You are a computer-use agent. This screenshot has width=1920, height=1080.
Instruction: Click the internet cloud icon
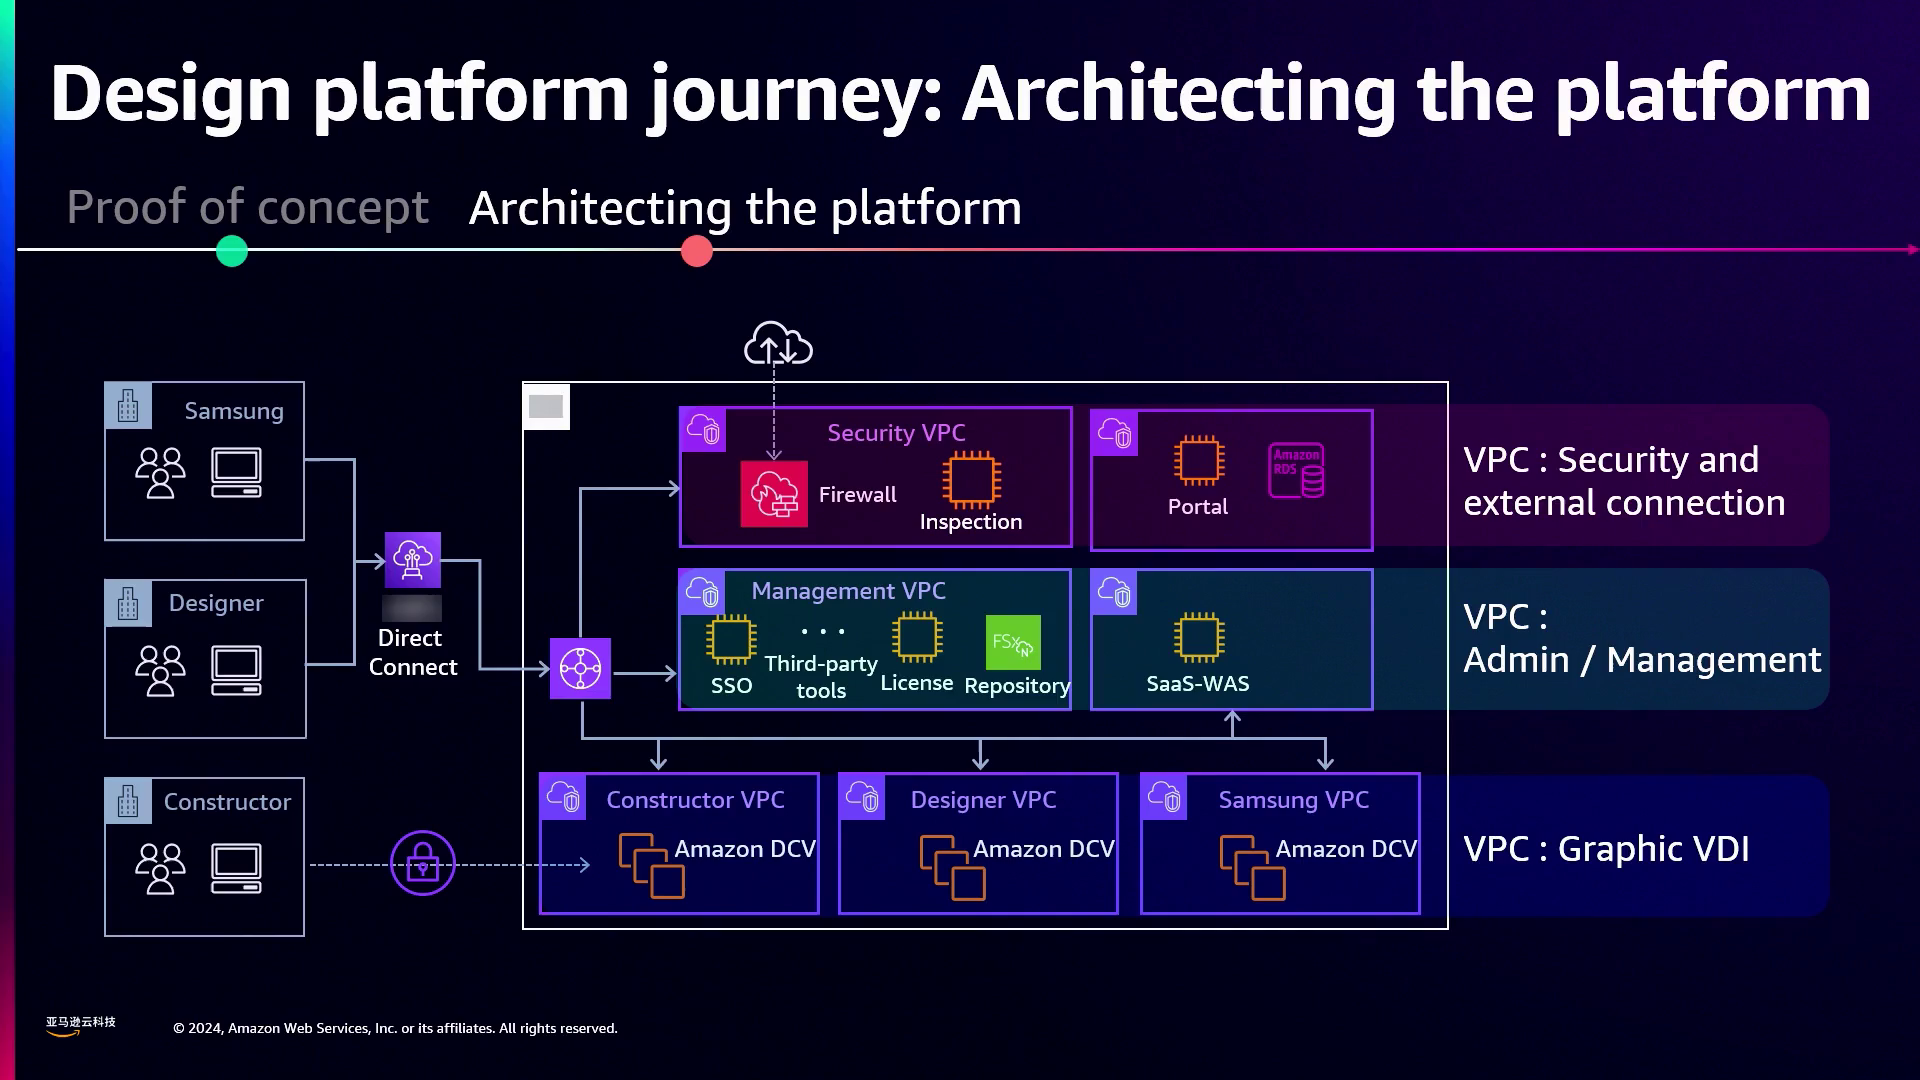click(778, 344)
